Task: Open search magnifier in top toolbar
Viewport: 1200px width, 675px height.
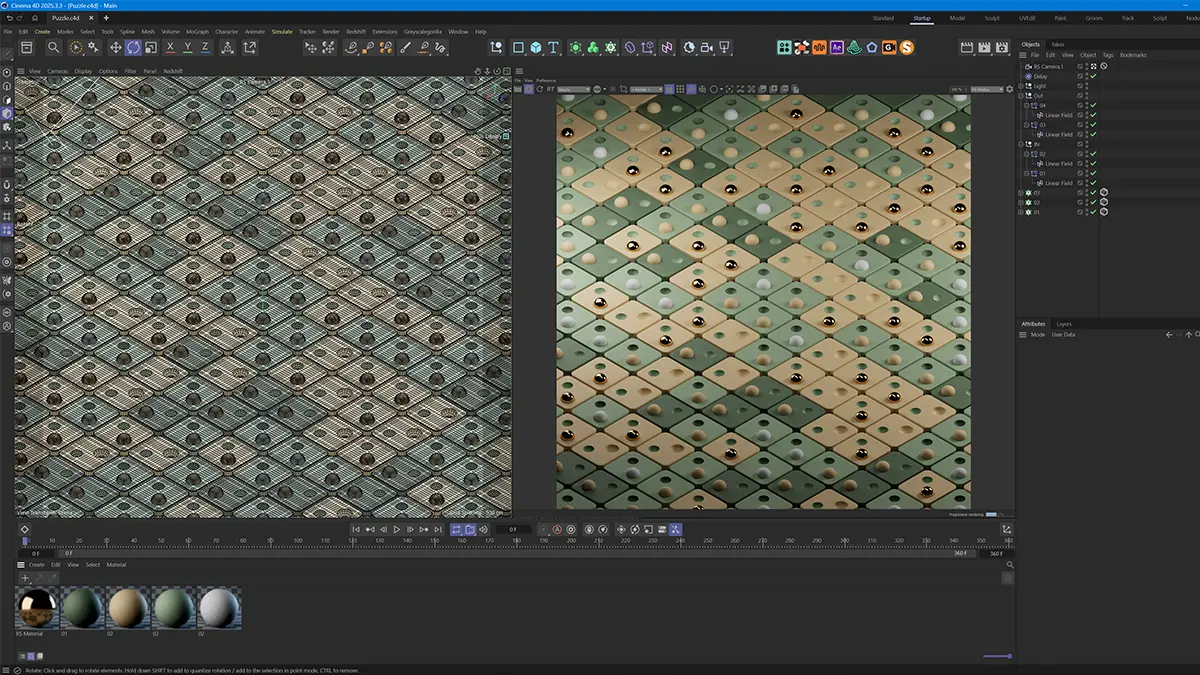Action: pos(54,48)
